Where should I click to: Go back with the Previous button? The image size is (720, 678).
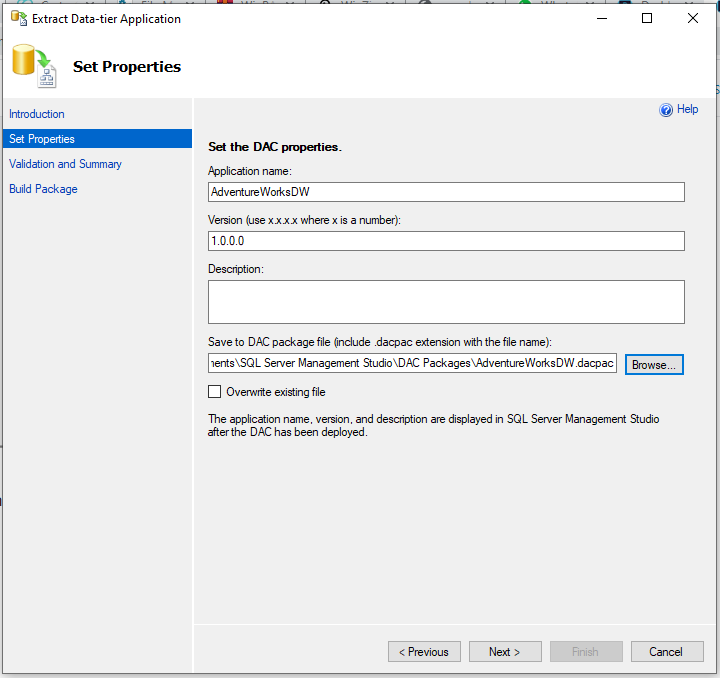click(x=424, y=651)
